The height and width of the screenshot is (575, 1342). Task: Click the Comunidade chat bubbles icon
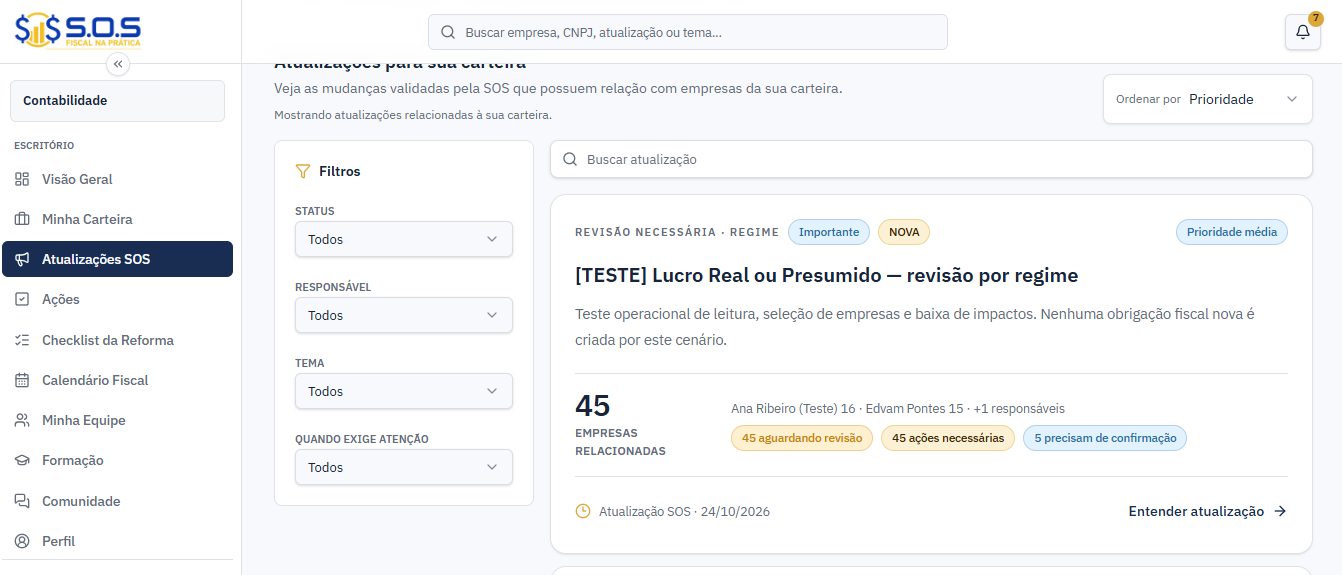coord(22,501)
